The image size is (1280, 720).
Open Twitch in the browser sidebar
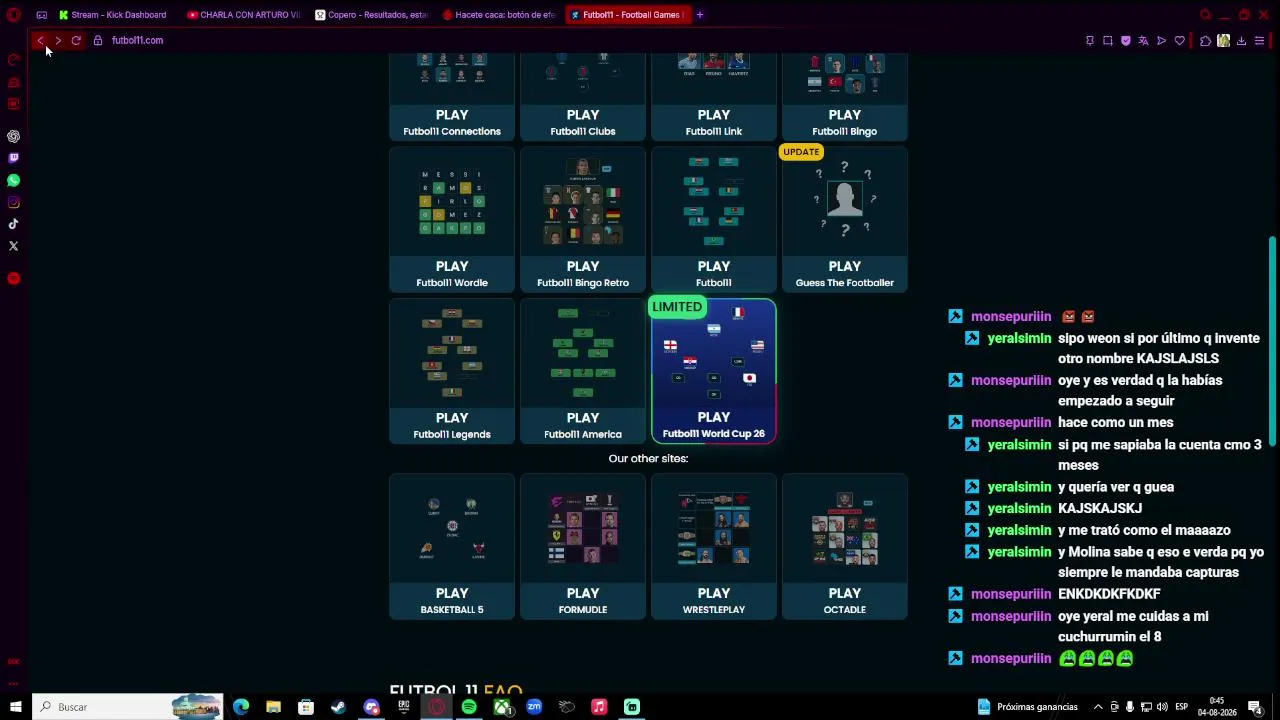[x=14, y=158]
